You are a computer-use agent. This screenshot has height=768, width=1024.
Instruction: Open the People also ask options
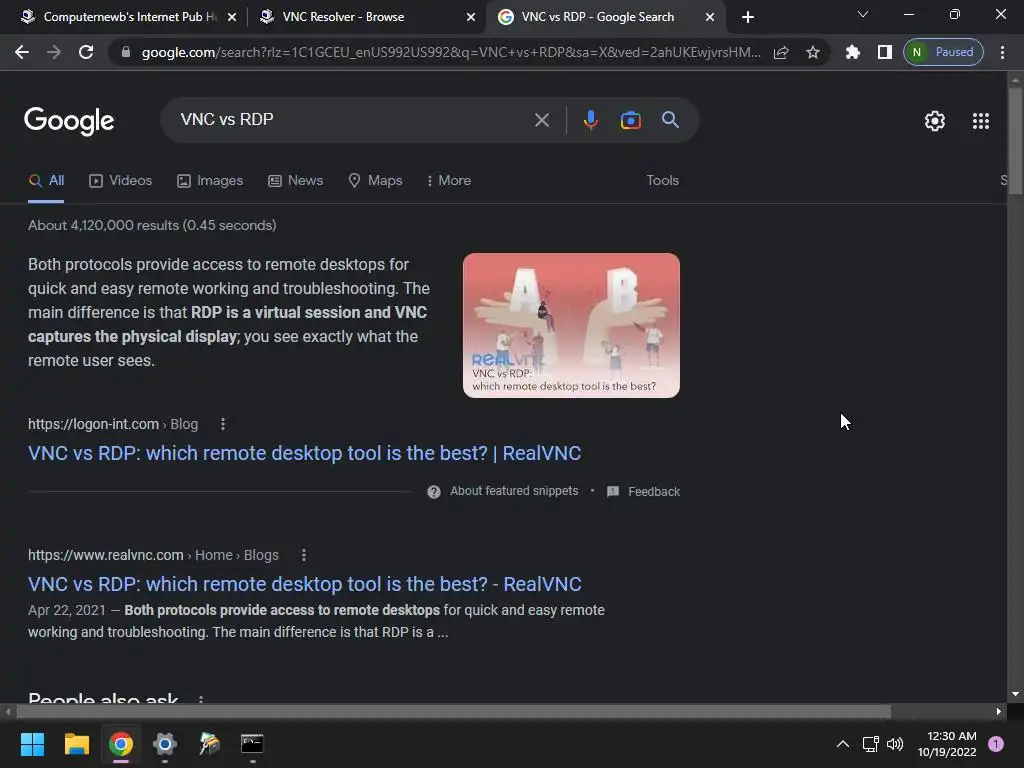point(200,699)
